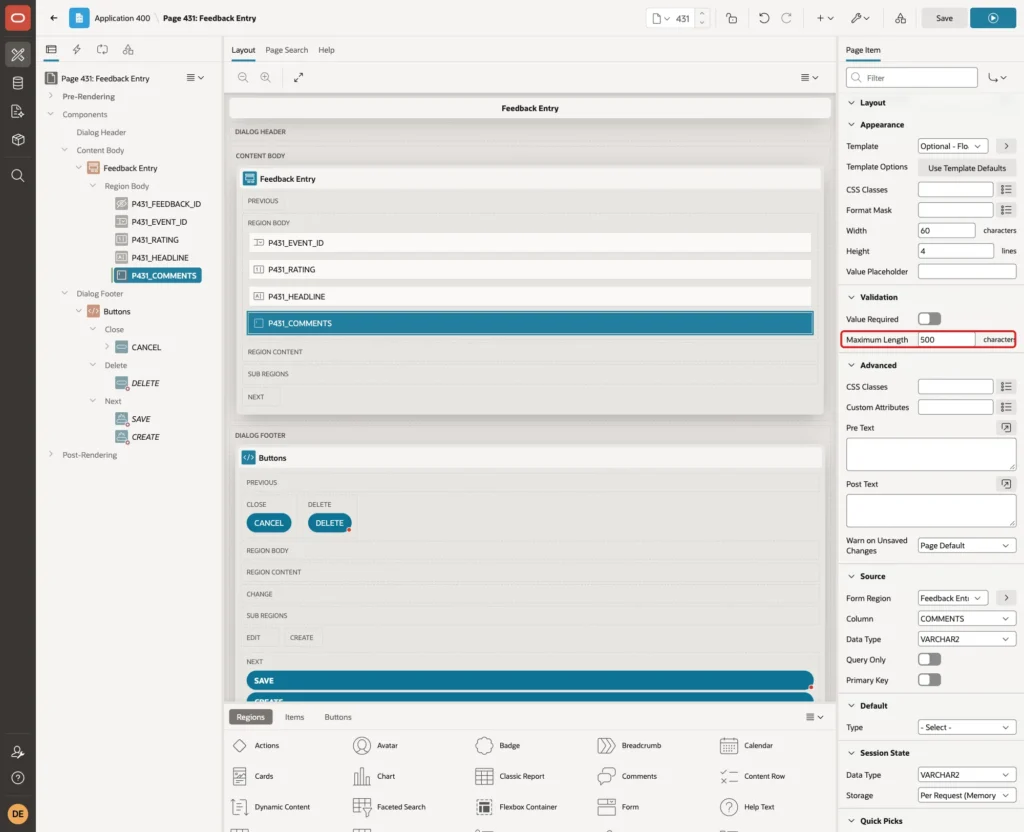Open Shared Components tree tab icon

[128, 50]
